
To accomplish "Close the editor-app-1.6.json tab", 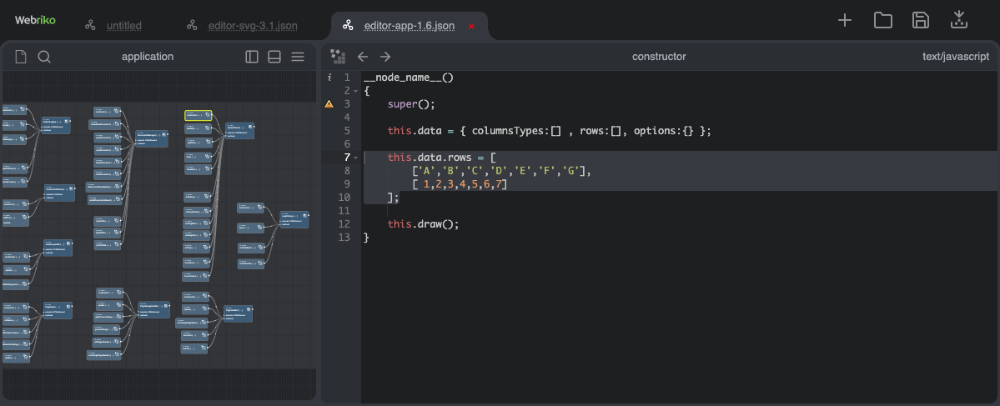I will click(x=472, y=25).
